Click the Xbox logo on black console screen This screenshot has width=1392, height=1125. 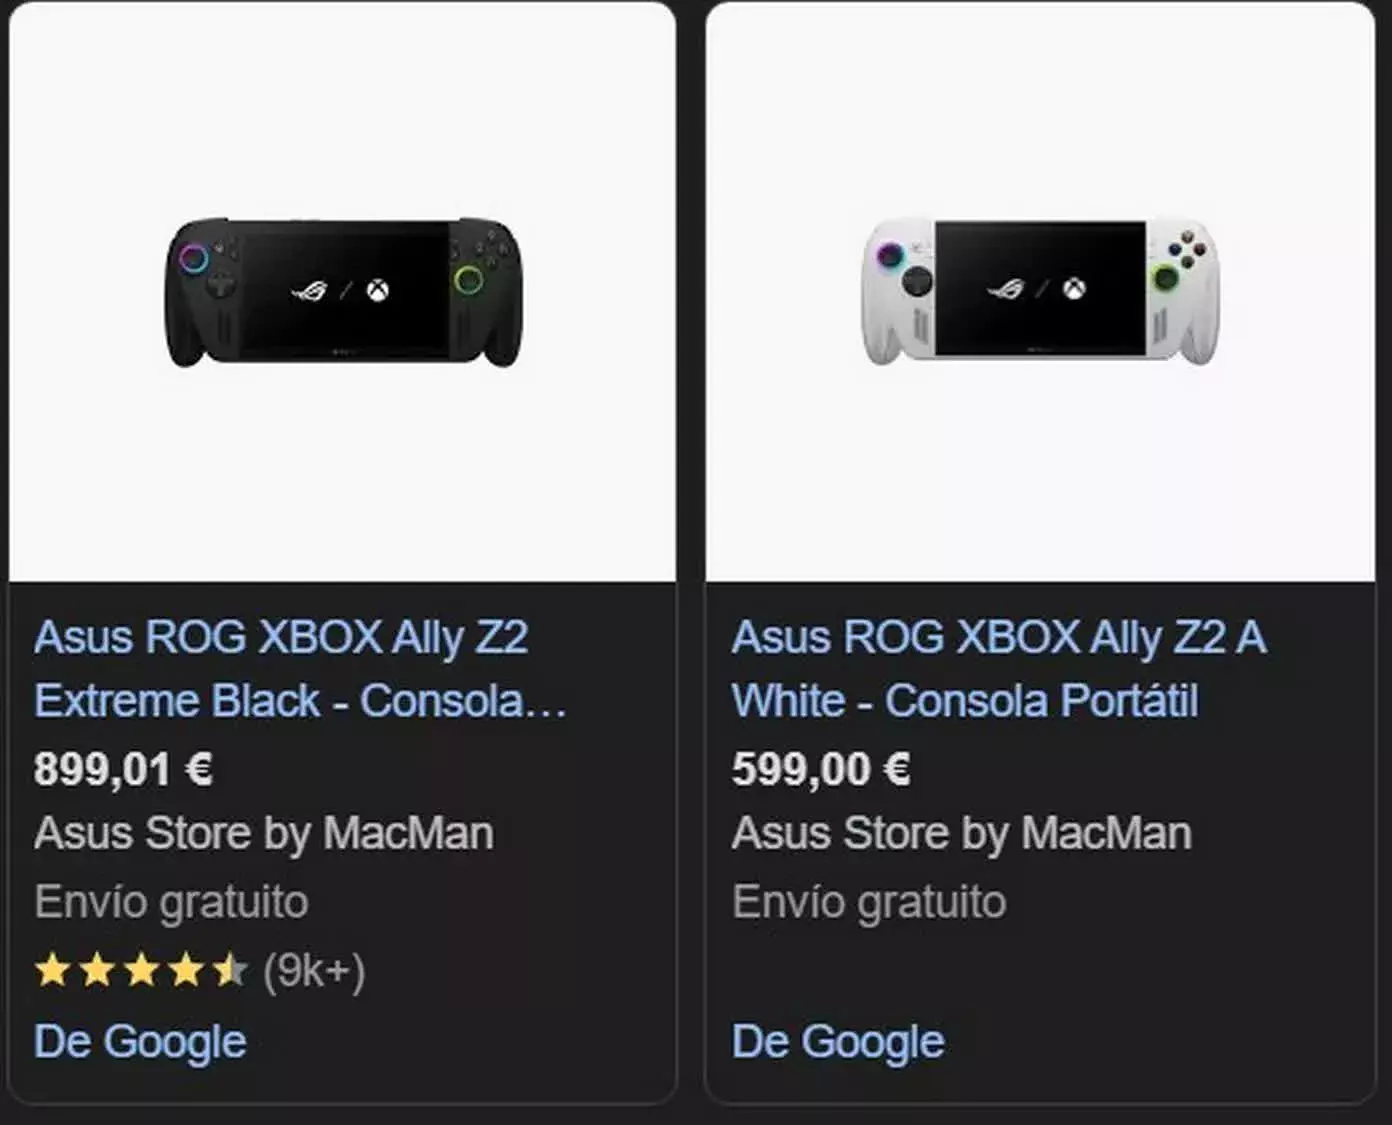tap(377, 291)
